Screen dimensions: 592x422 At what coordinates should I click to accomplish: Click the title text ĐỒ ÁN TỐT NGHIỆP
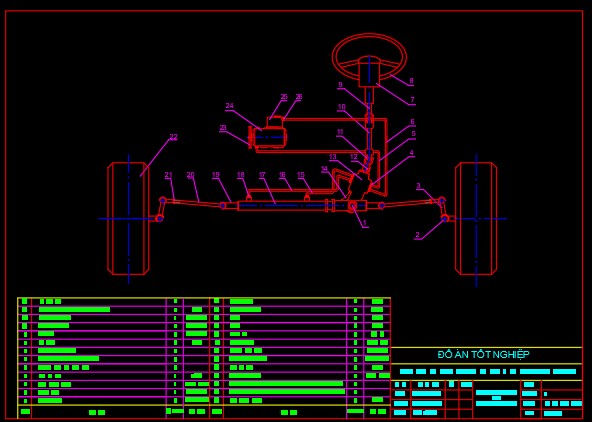pyautogui.click(x=483, y=354)
